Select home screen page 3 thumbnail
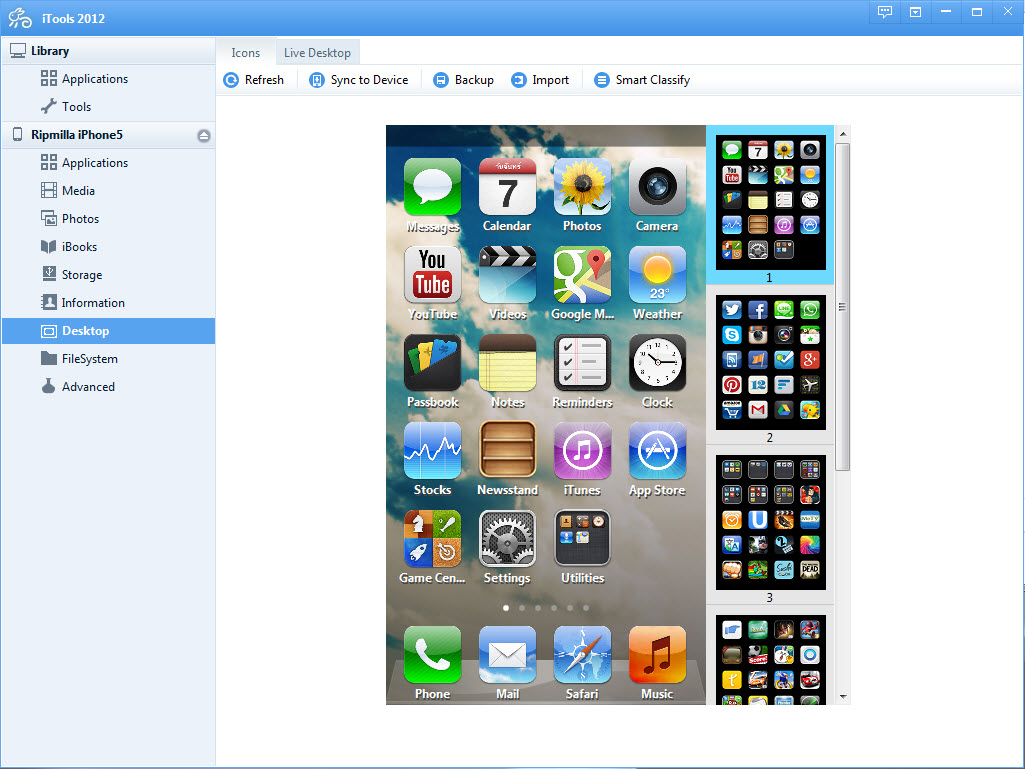This screenshot has height=769, width=1025. (x=770, y=522)
